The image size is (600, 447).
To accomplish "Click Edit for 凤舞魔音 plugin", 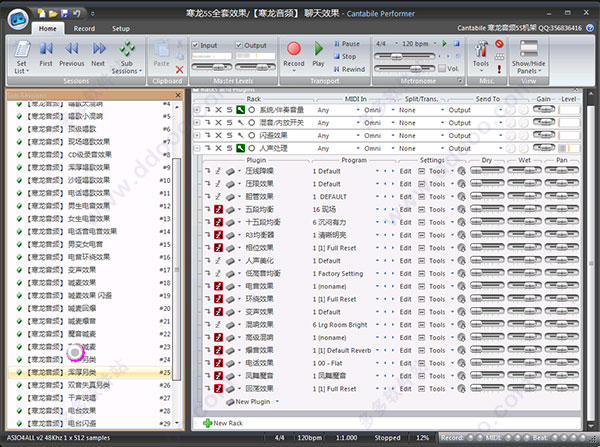I will click(x=406, y=376).
